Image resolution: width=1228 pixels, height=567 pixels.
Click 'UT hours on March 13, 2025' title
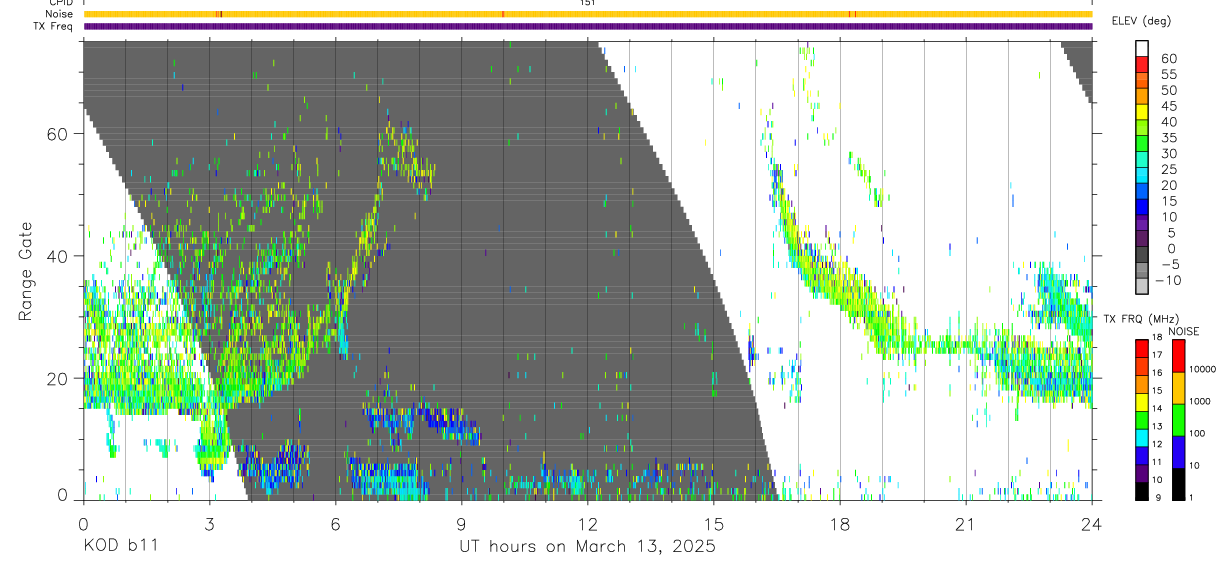pos(587,547)
